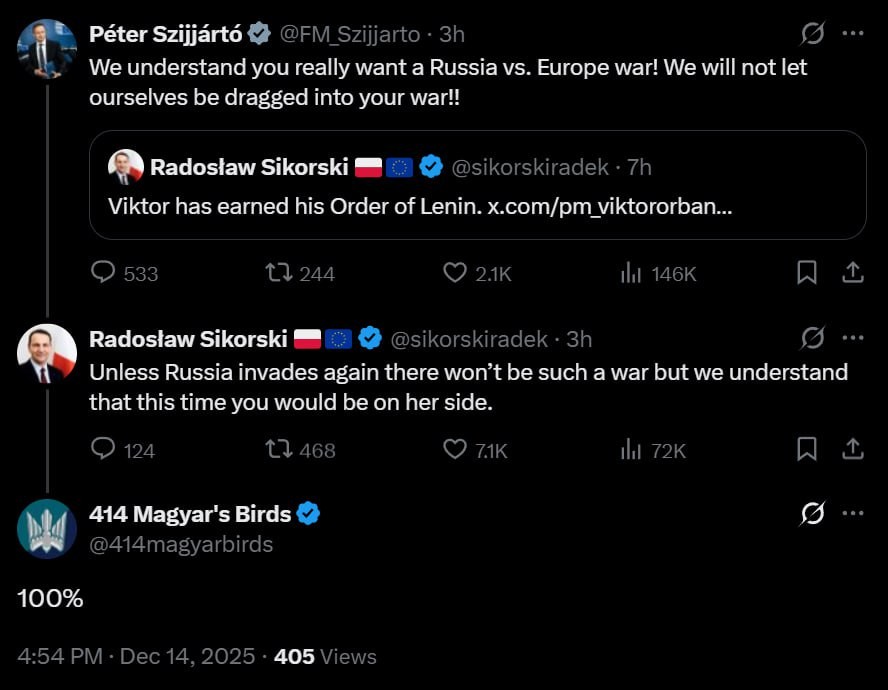Like Sikorski's reply with 7.1K likes
The width and height of the screenshot is (888, 690).
(x=455, y=450)
